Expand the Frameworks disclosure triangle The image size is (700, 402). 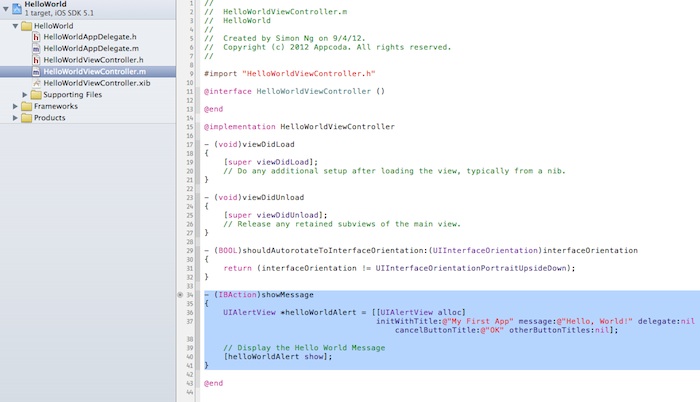pos(13,106)
